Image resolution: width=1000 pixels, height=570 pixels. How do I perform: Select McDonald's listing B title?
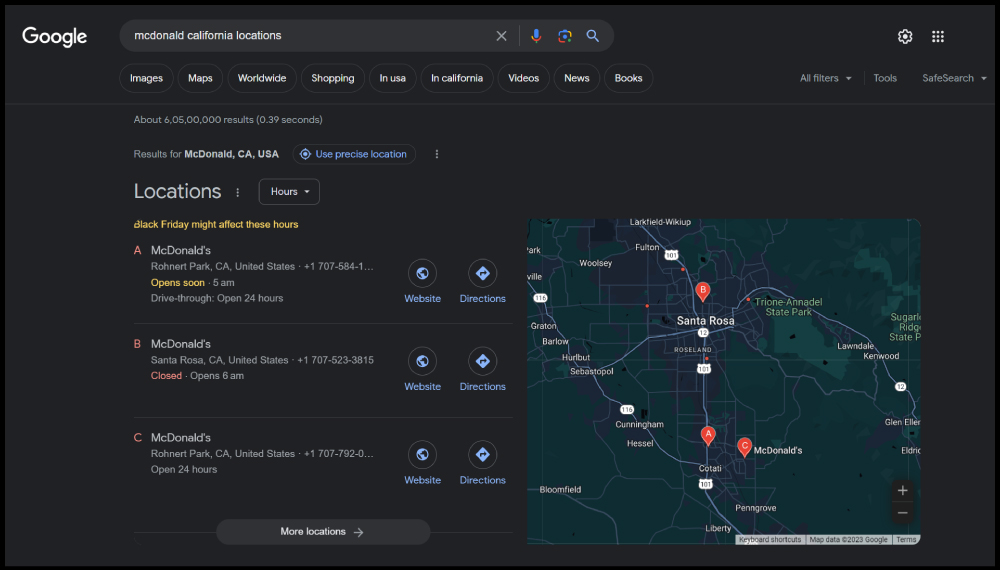coord(181,344)
